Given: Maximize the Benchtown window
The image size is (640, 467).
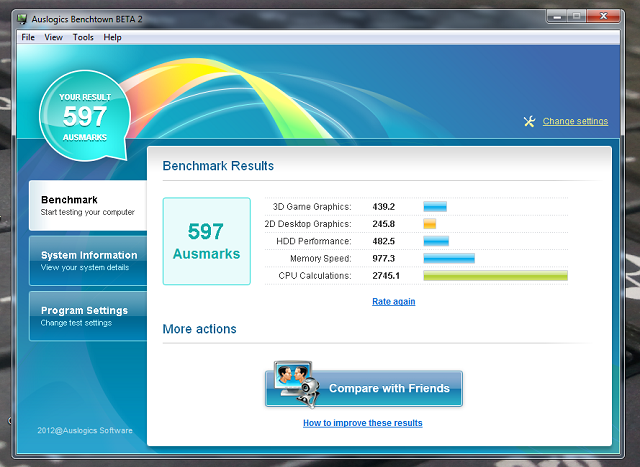Looking at the screenshot, I should coord(577,16).
